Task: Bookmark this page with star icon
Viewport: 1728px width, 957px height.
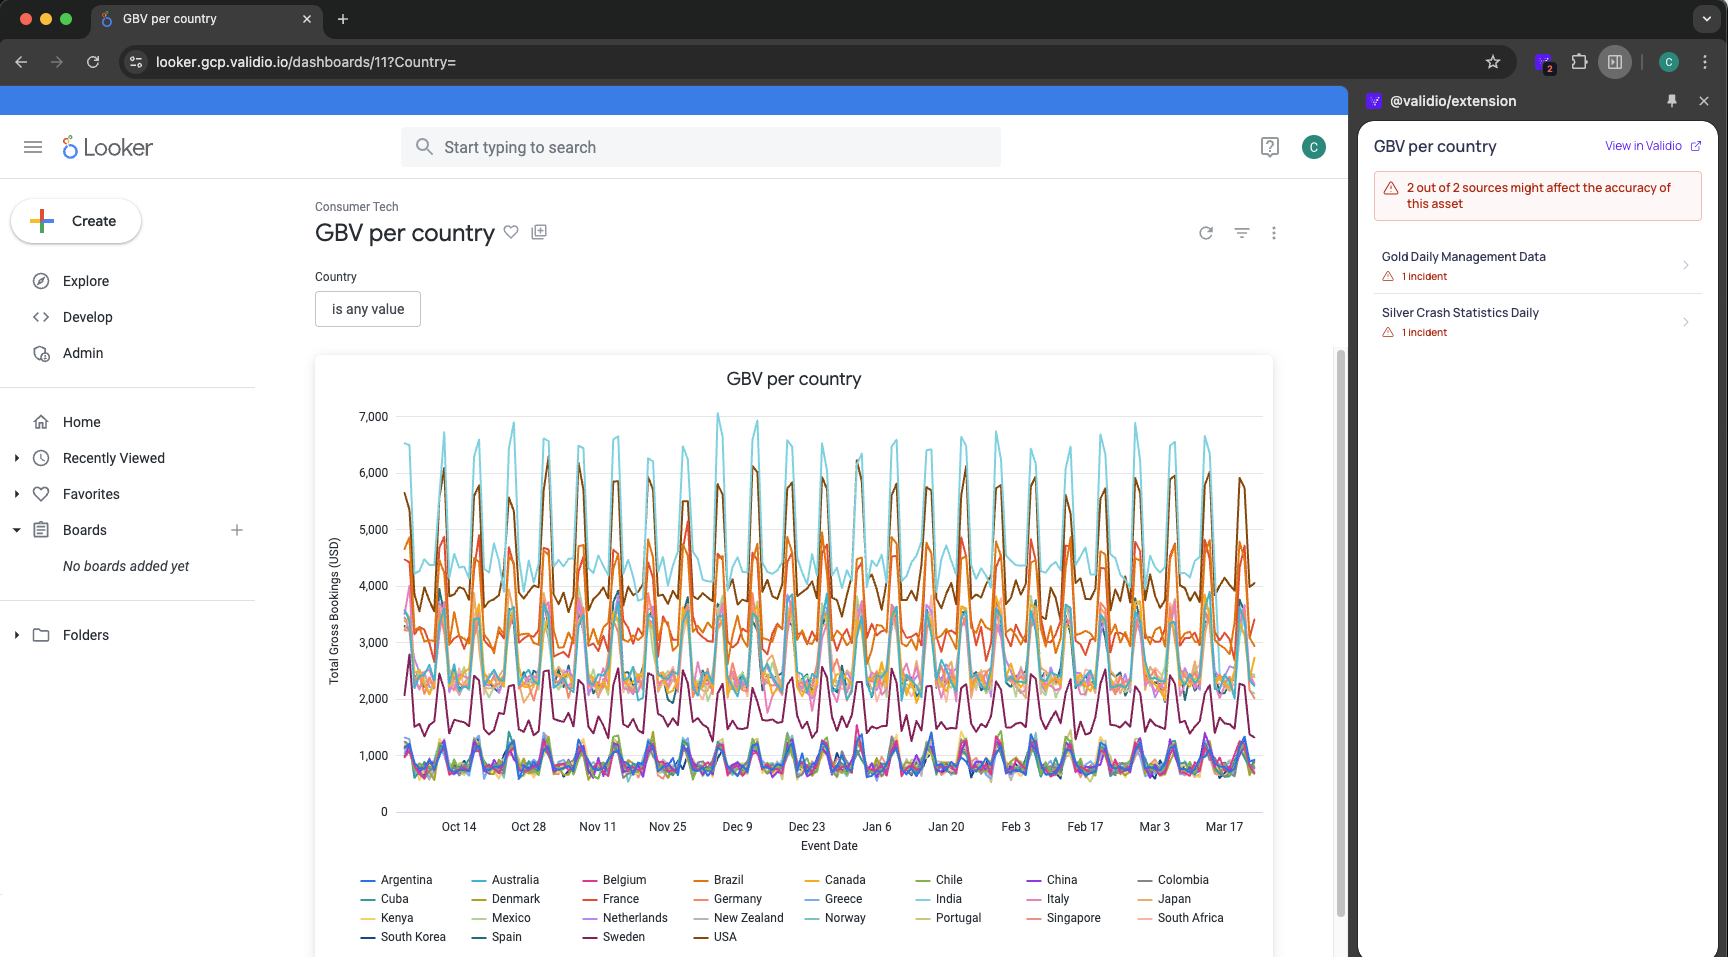Action: pos(1493,62)
